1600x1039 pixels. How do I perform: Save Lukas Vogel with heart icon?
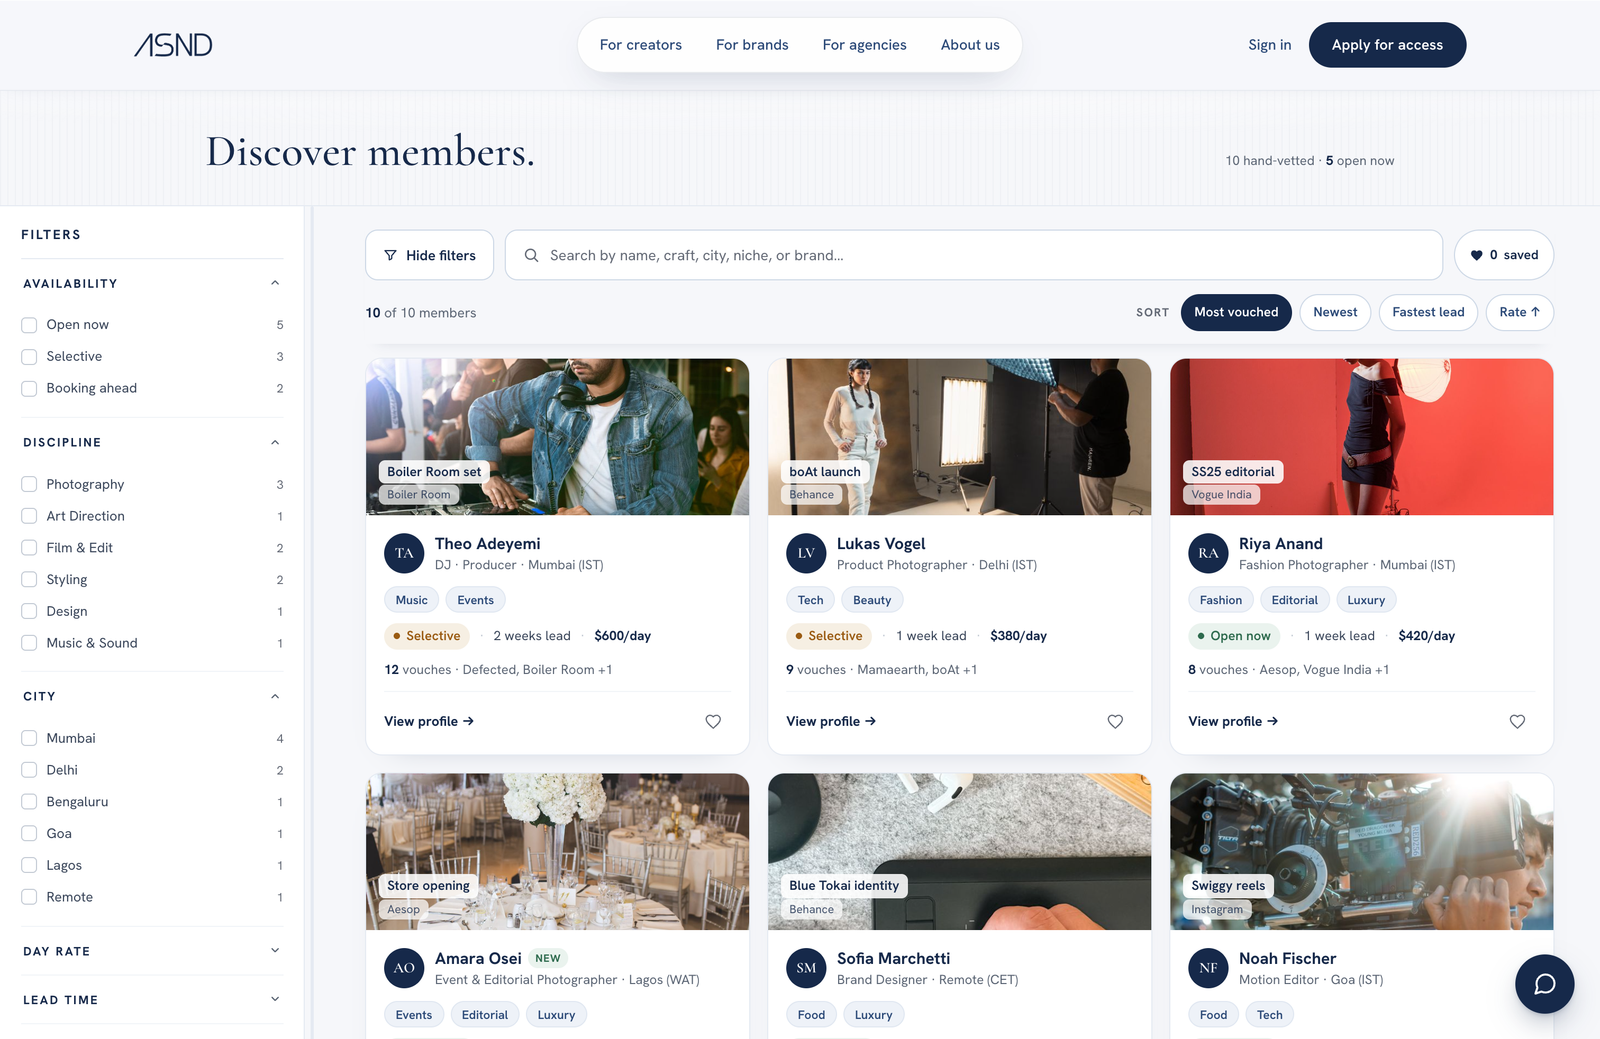pyautogui.click(x=1115, y=721)
